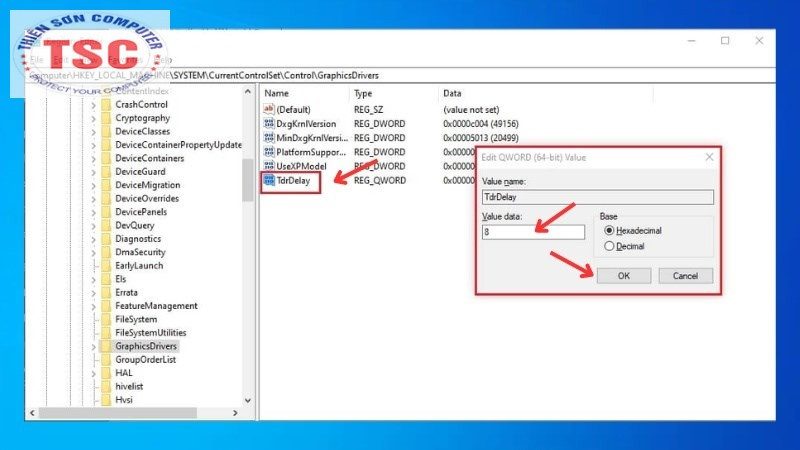Viewport: 800px width, 450px height.
Task: Click the Hvsi folder icon
Action: click(x=106, y=399)
